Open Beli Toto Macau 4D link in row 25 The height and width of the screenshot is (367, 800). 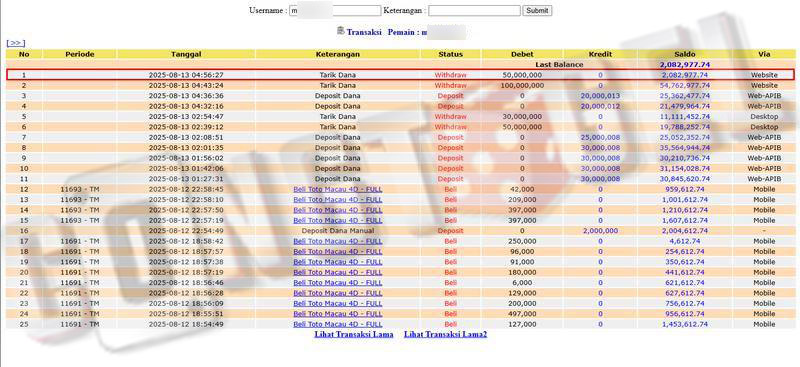coord(338,324)
